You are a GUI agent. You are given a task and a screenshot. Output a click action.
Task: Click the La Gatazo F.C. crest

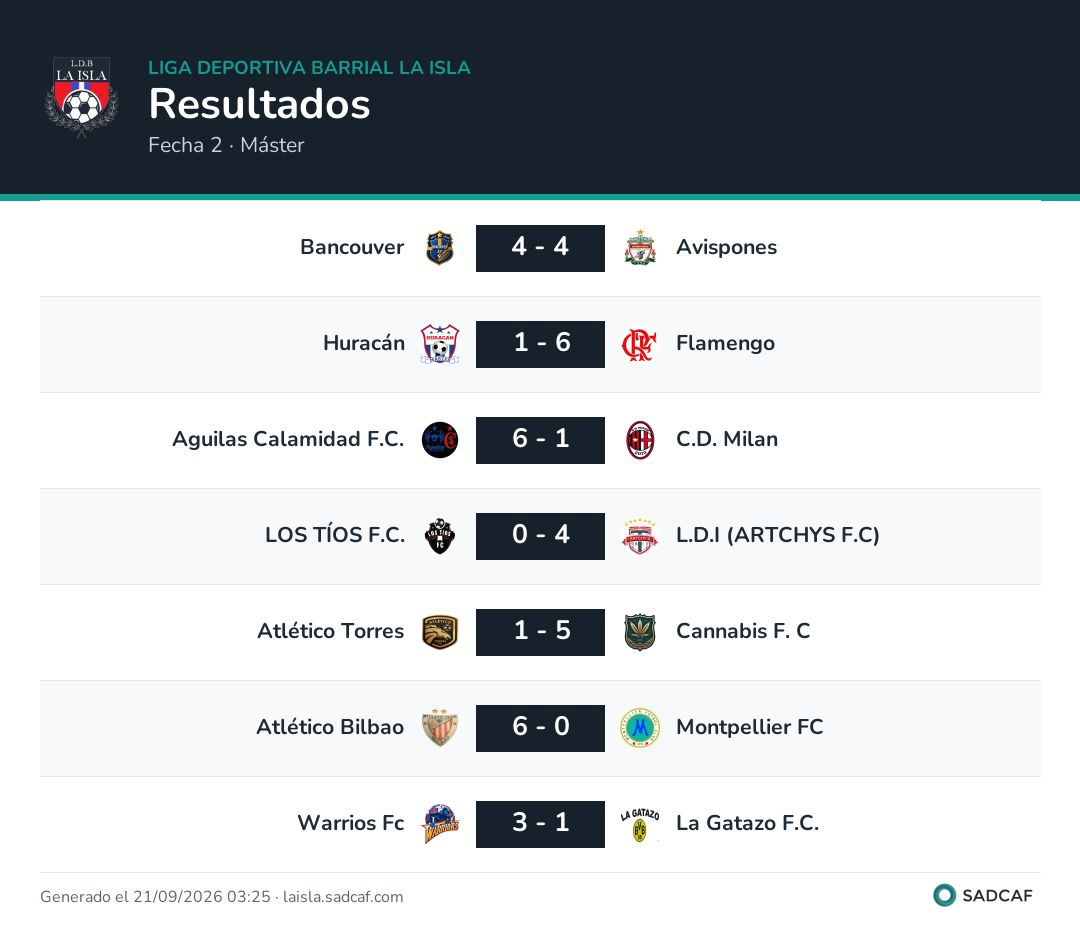point(640,825)
